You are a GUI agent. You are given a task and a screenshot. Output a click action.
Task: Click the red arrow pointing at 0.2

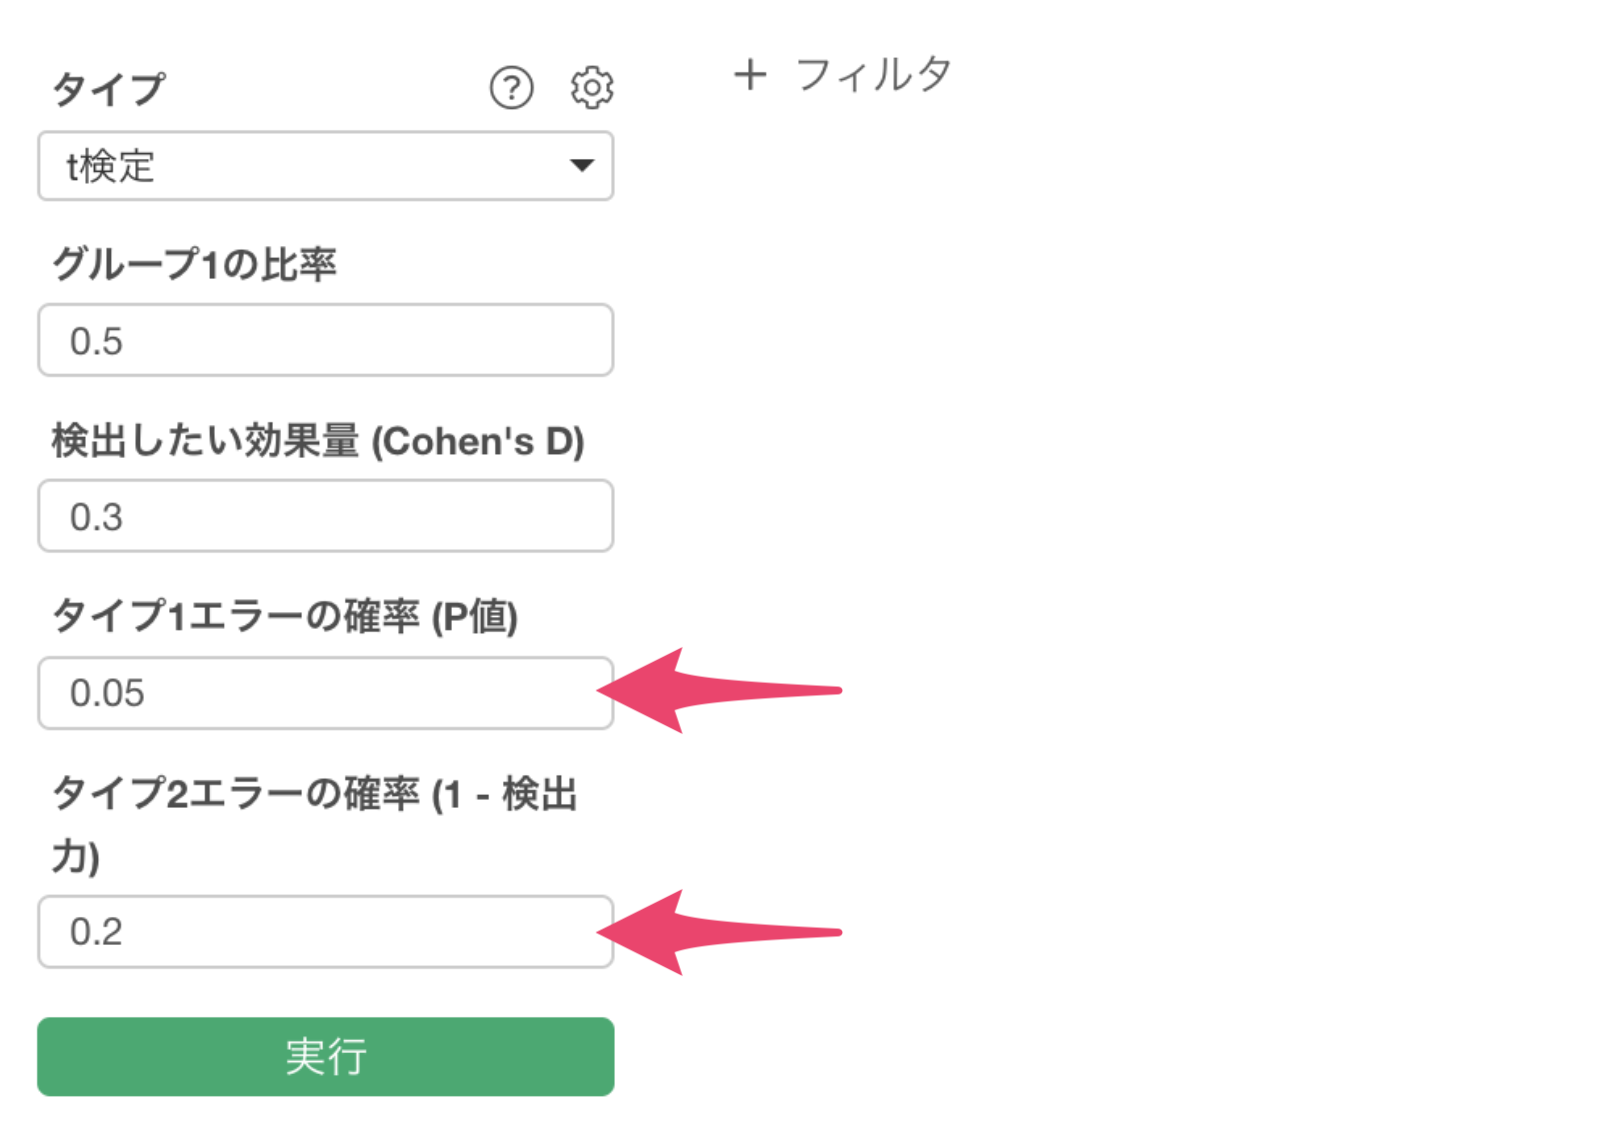click(718, 932)
